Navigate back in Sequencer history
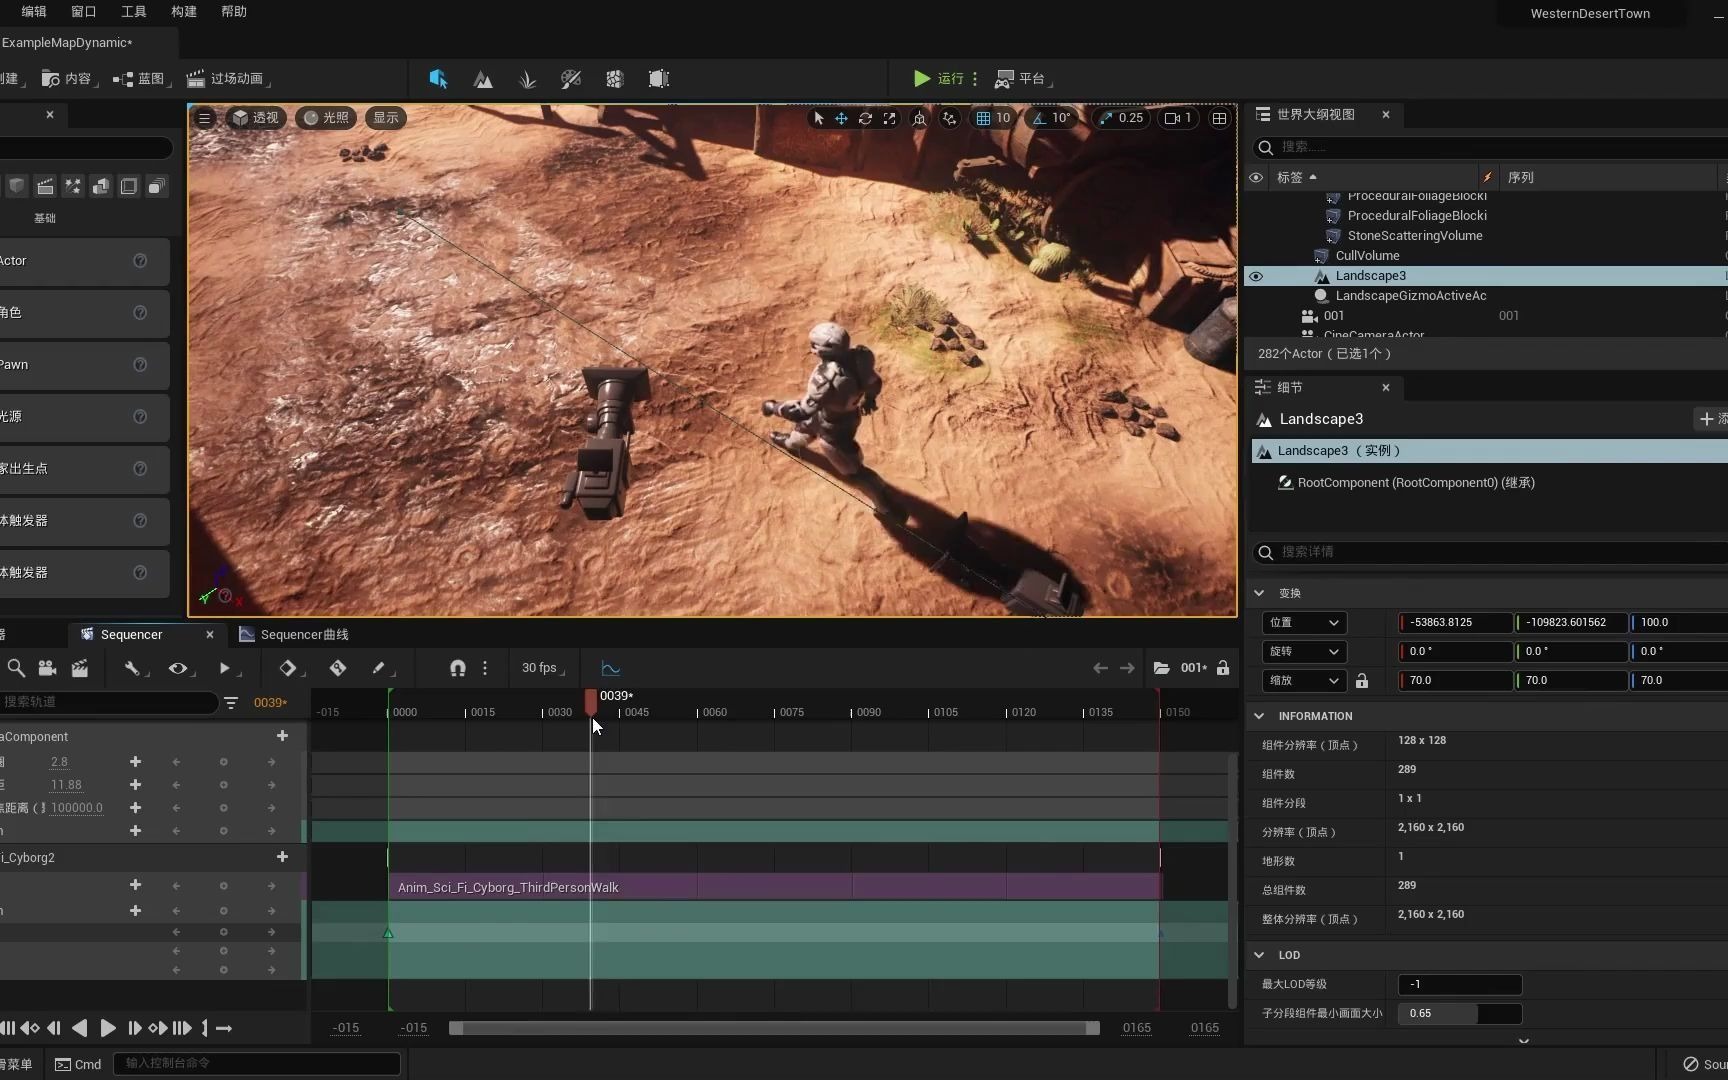 [x=1100, y=668]
